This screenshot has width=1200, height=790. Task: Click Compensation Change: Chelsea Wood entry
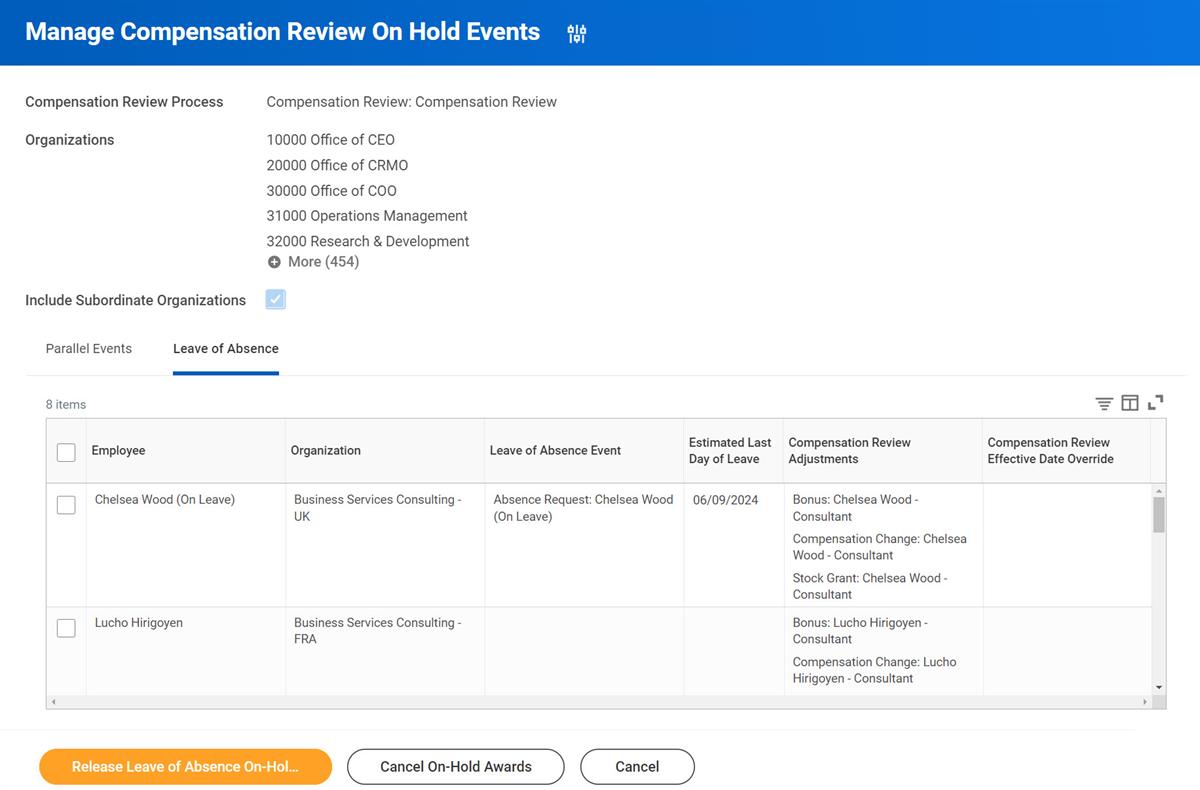tap(880, 547)
